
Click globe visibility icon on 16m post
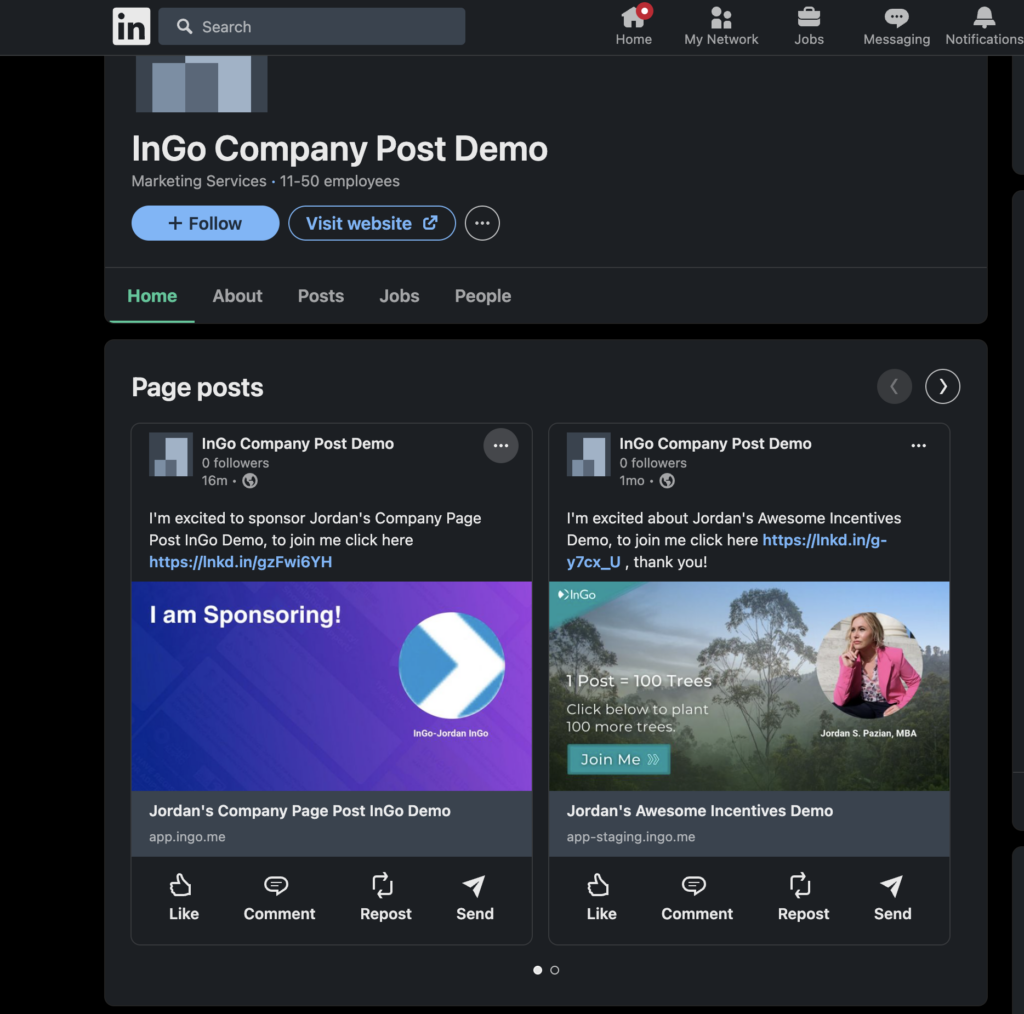249,481
